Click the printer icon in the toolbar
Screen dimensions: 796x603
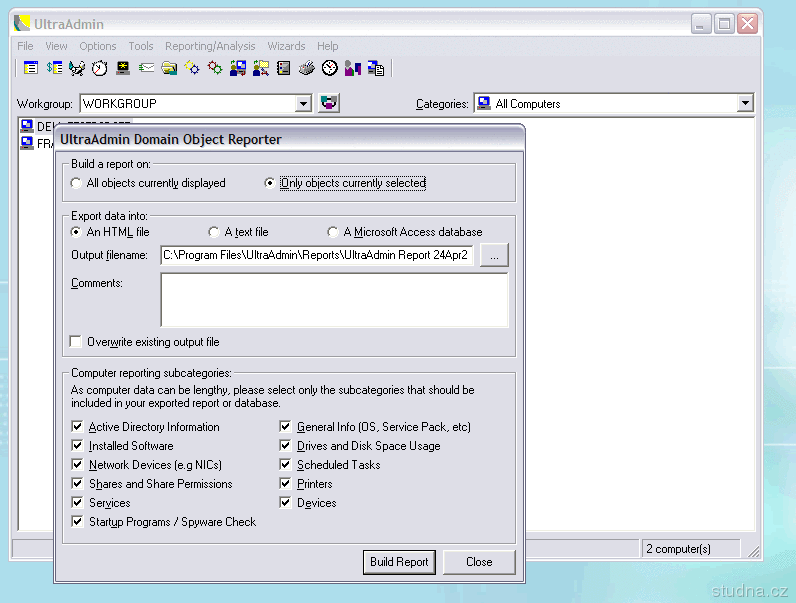coord(307,68)
